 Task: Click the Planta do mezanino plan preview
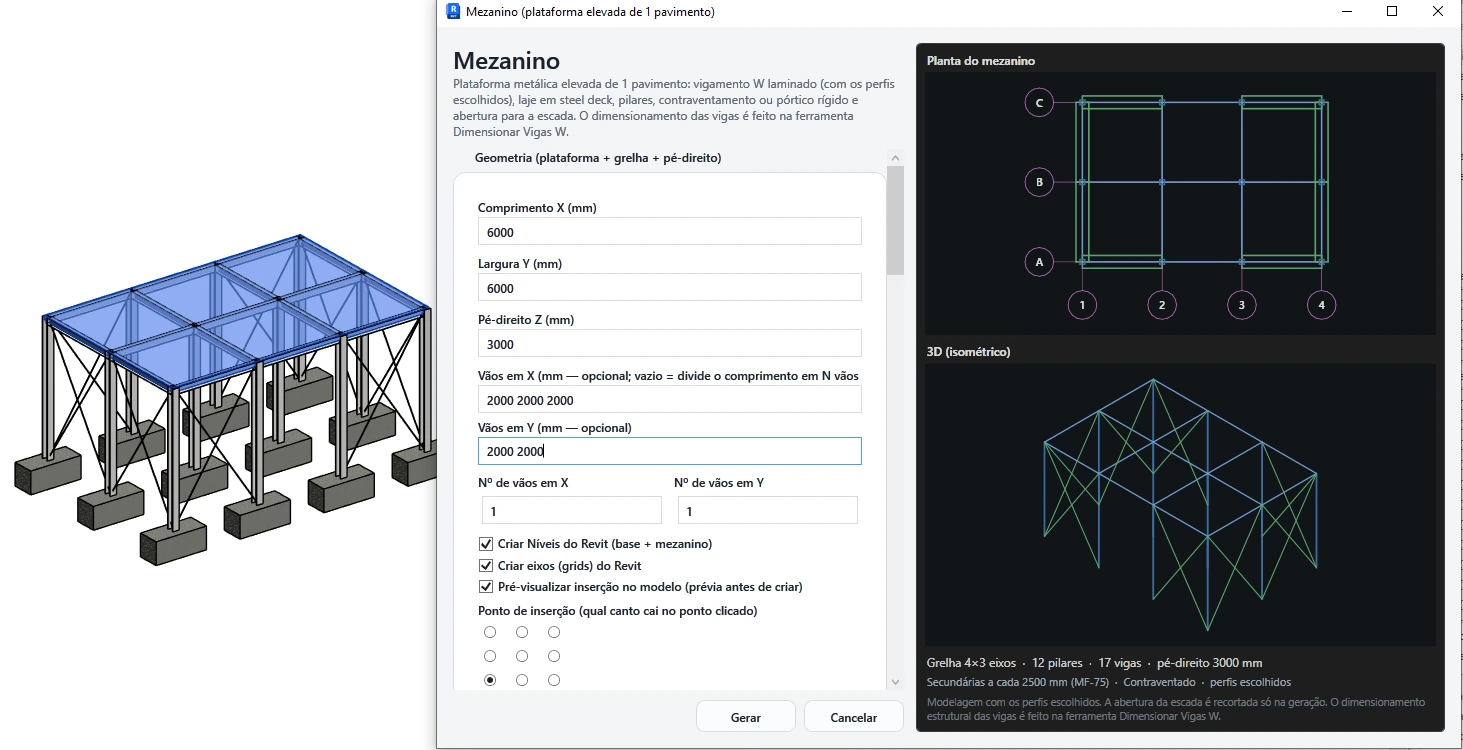1180,203
